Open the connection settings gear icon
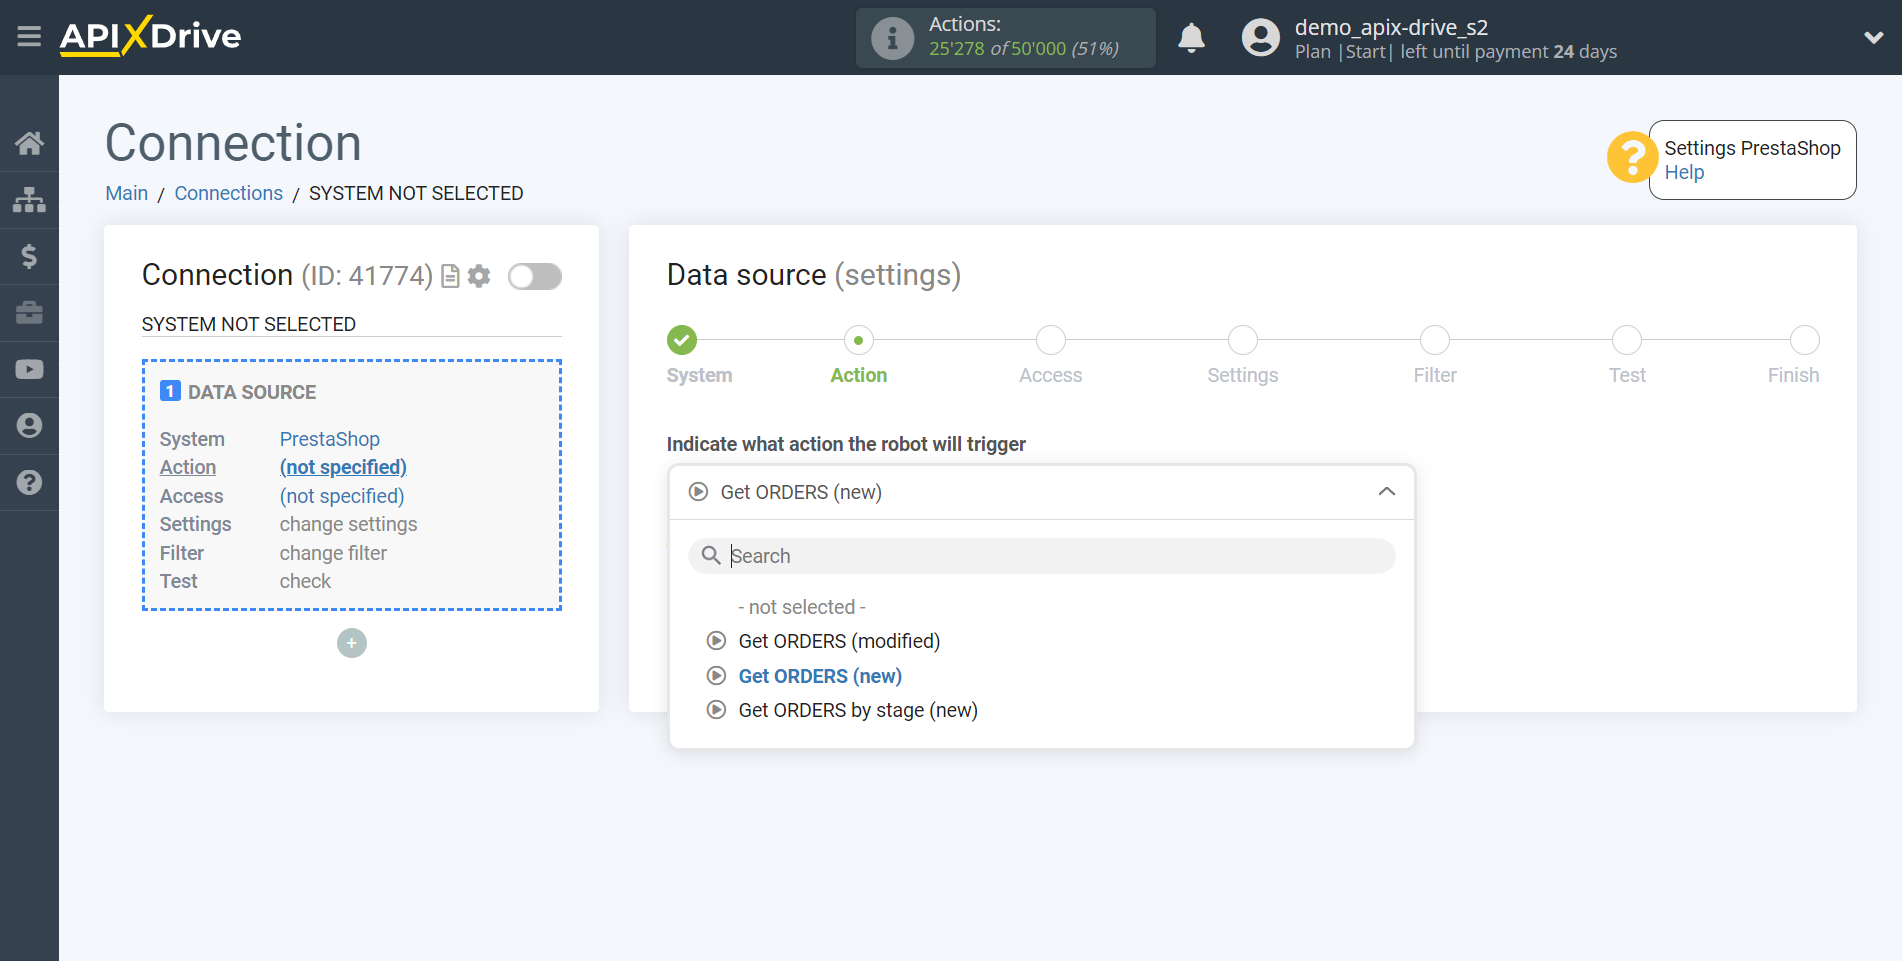The height and width of the screenshot is (961, 1902). [x=479, y=276]
